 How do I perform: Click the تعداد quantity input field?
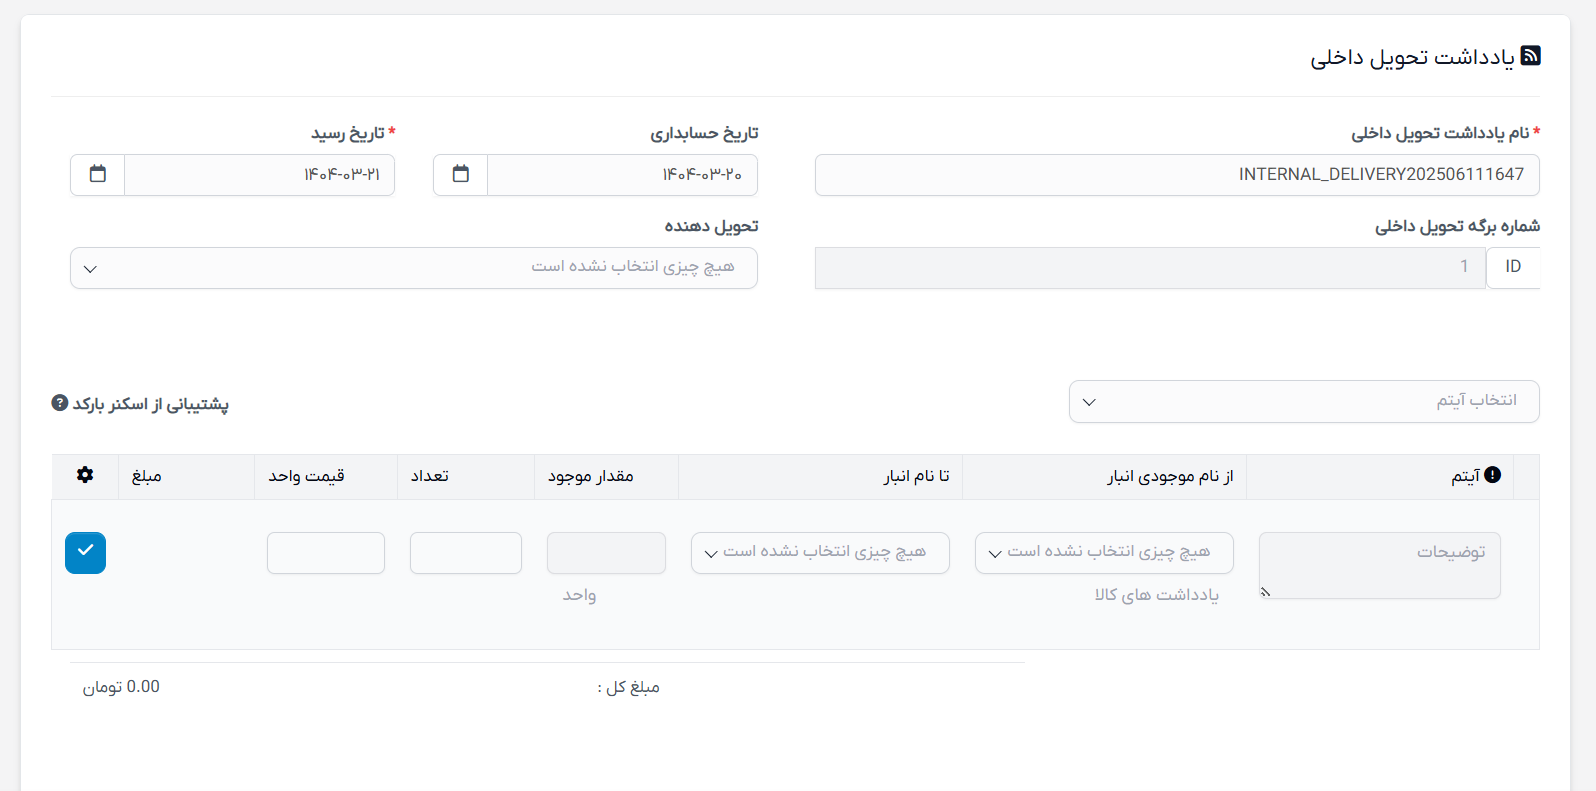[466, 553]
